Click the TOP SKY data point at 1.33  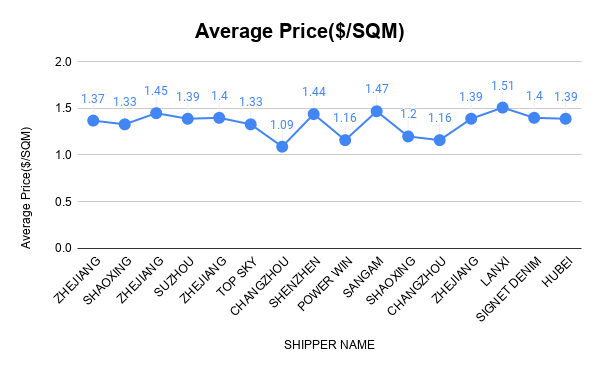coord(251,124)
